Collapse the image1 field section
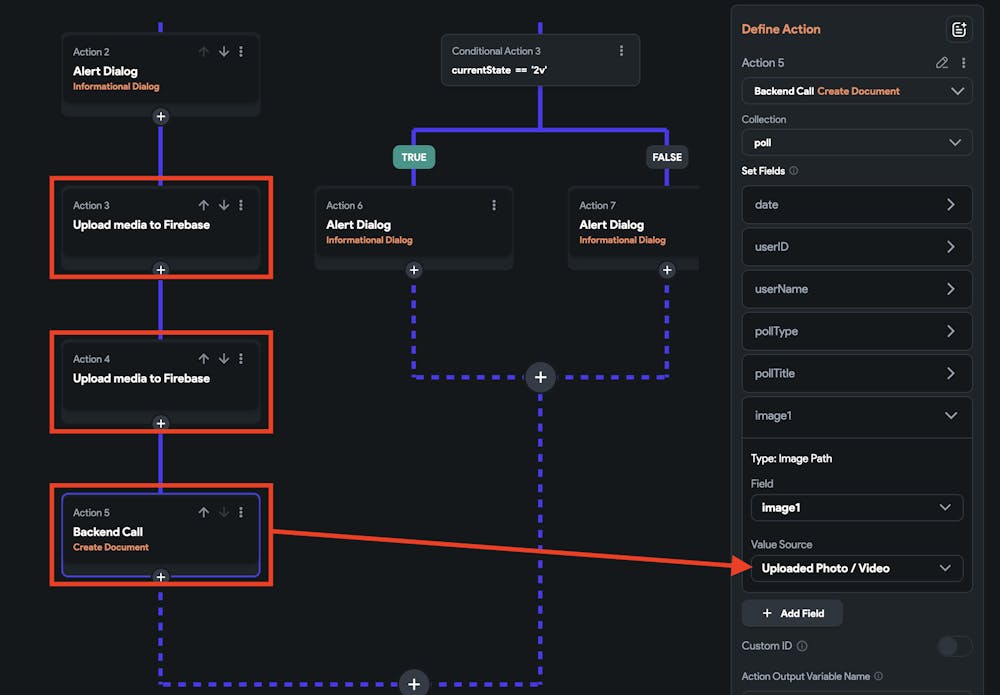 (x=950, y=416)
